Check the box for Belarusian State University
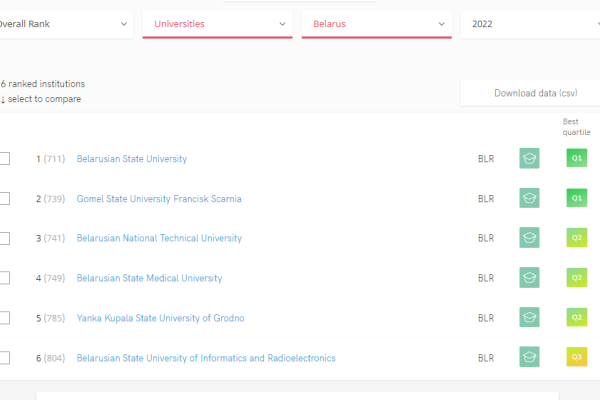 [4, 158]
